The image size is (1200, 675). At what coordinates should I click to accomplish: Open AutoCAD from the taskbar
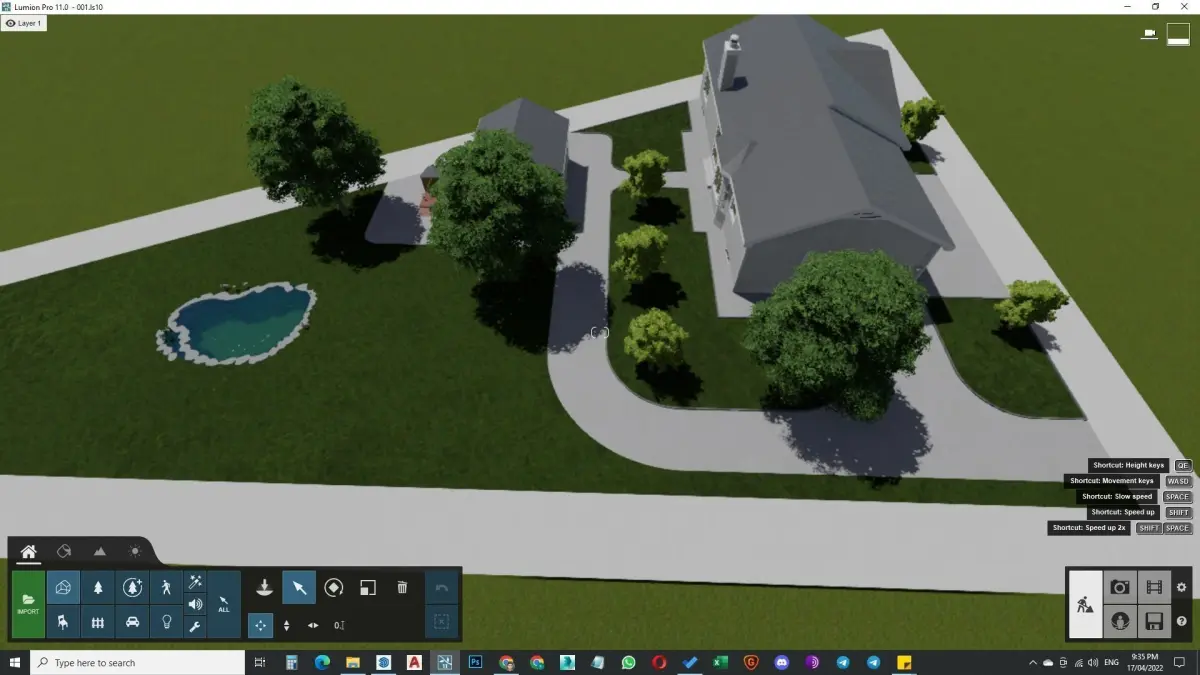coord(414,662)
